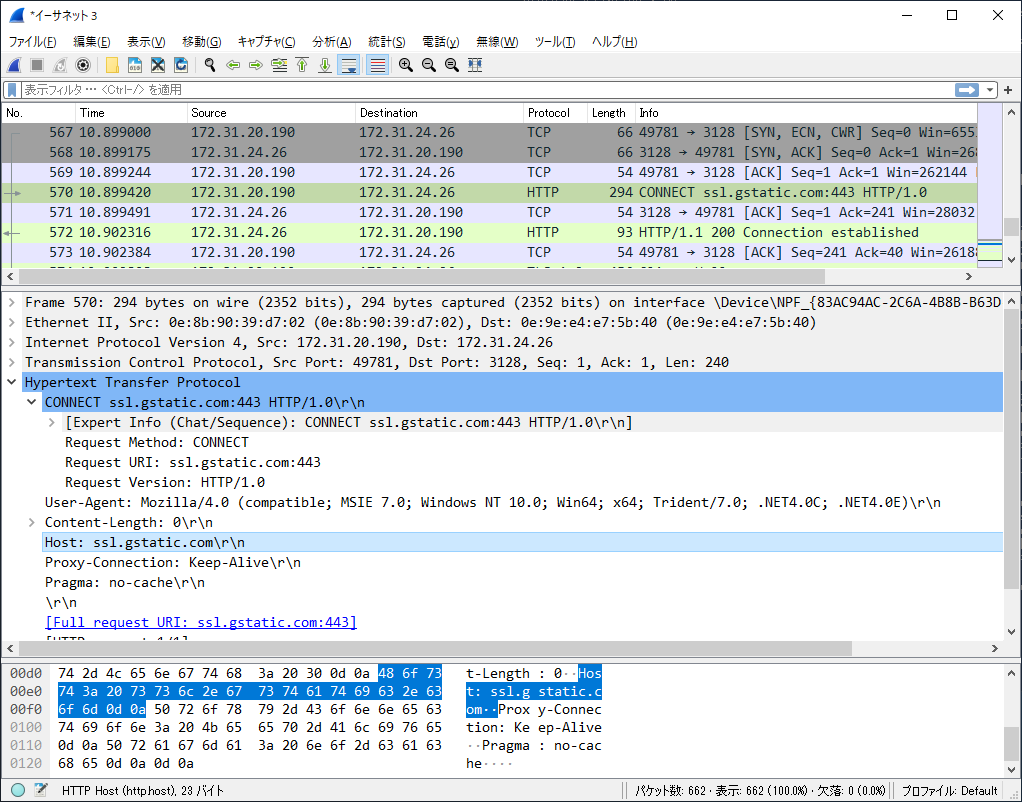Restart the current capture
The height and width of the screenshot is (802, 1022).
click(60, 65)
